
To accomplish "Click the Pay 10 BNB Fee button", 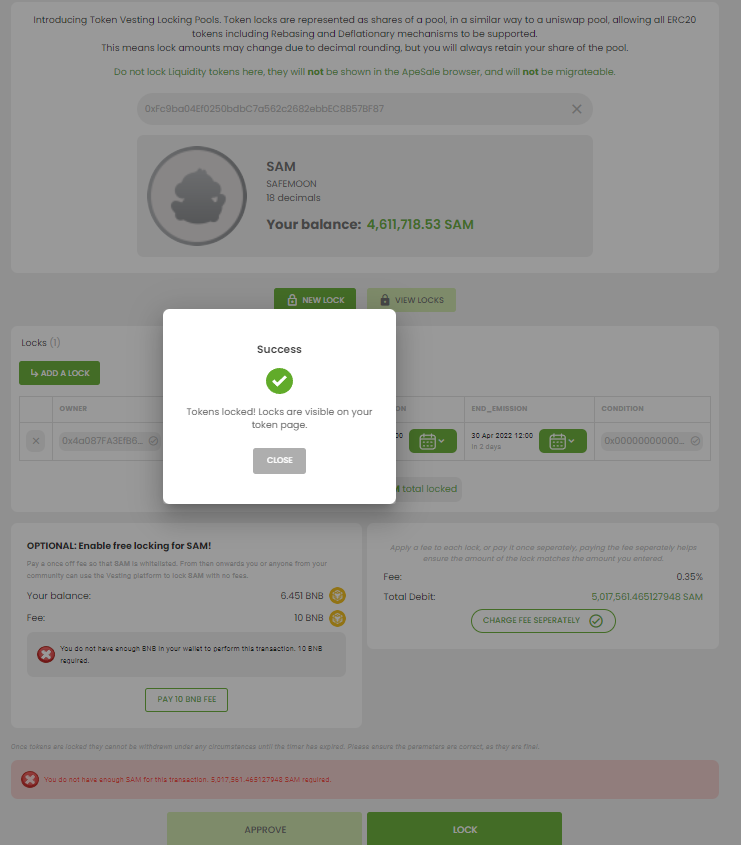I will (186, 699).
